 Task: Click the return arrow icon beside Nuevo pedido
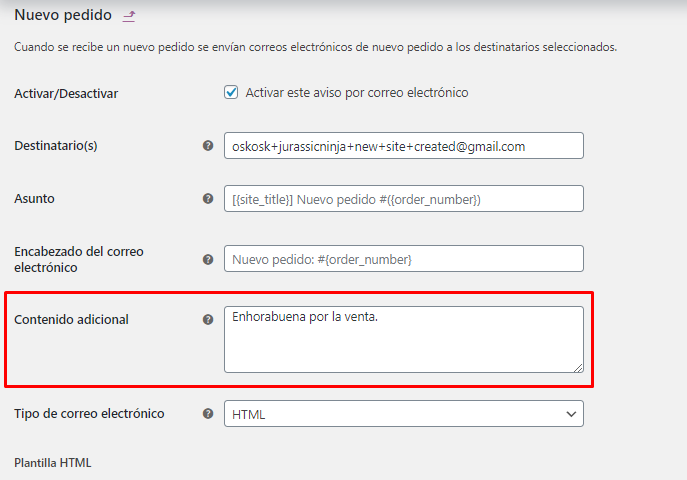(x=128, y=16)
